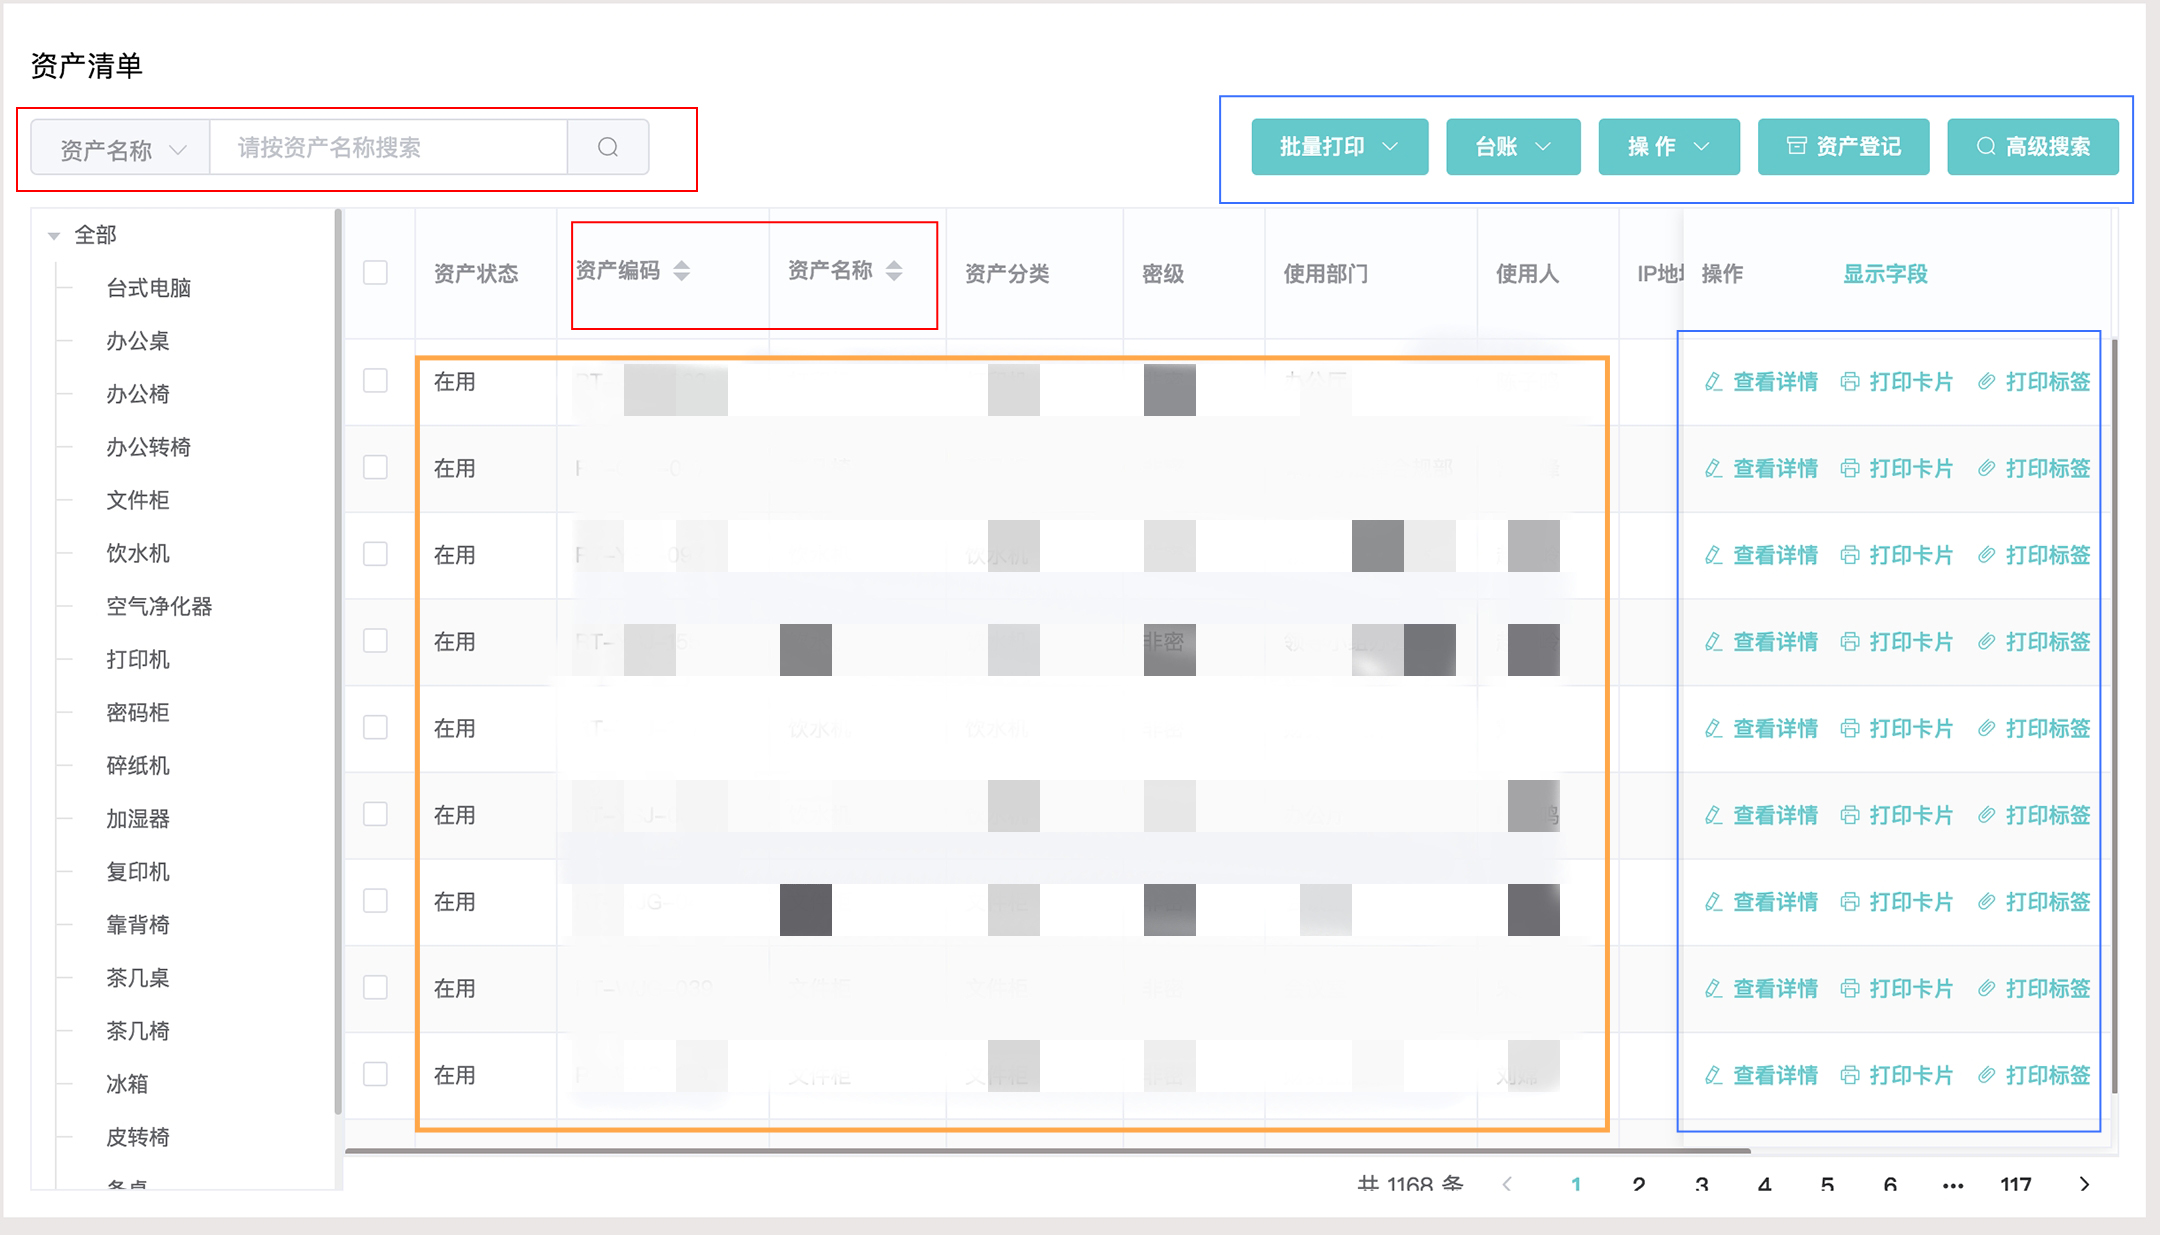Select 台式电脑 in category tree

(x=148, y=288)
